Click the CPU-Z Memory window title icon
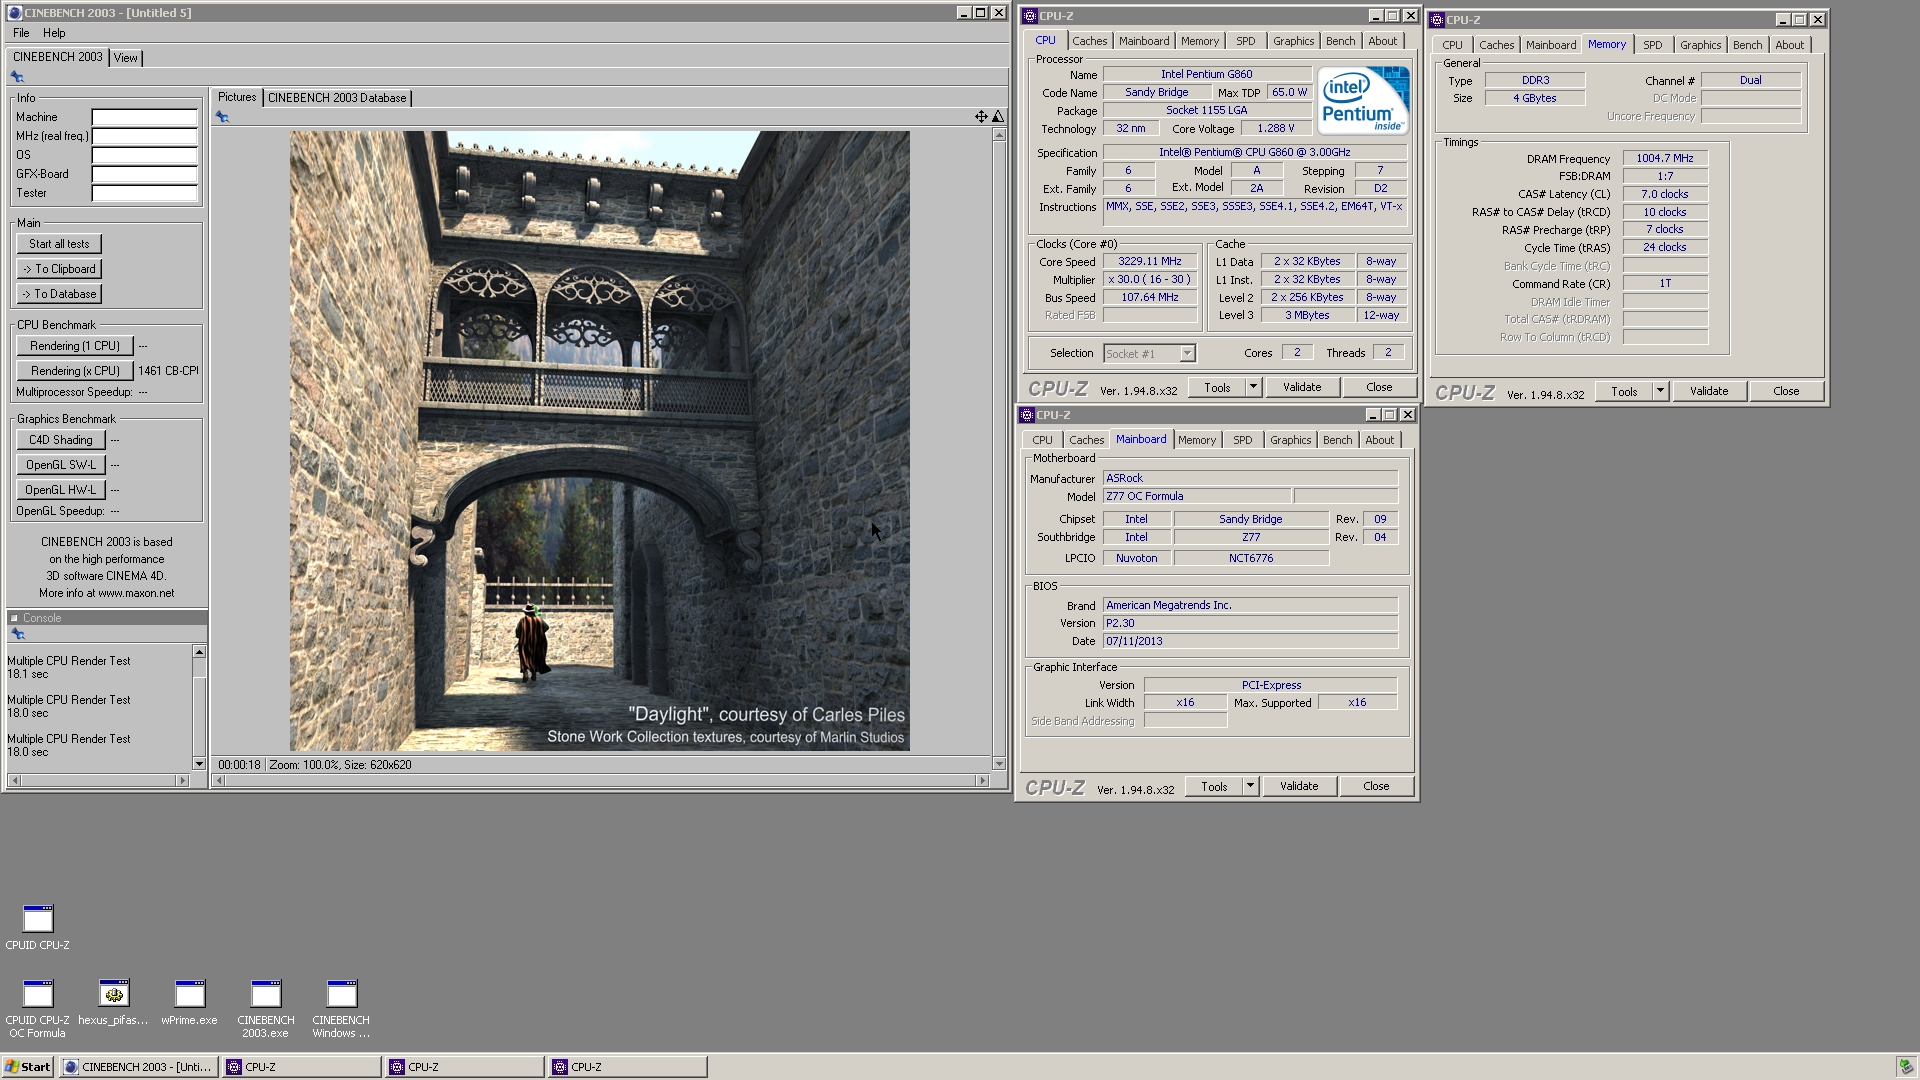 1437,20
